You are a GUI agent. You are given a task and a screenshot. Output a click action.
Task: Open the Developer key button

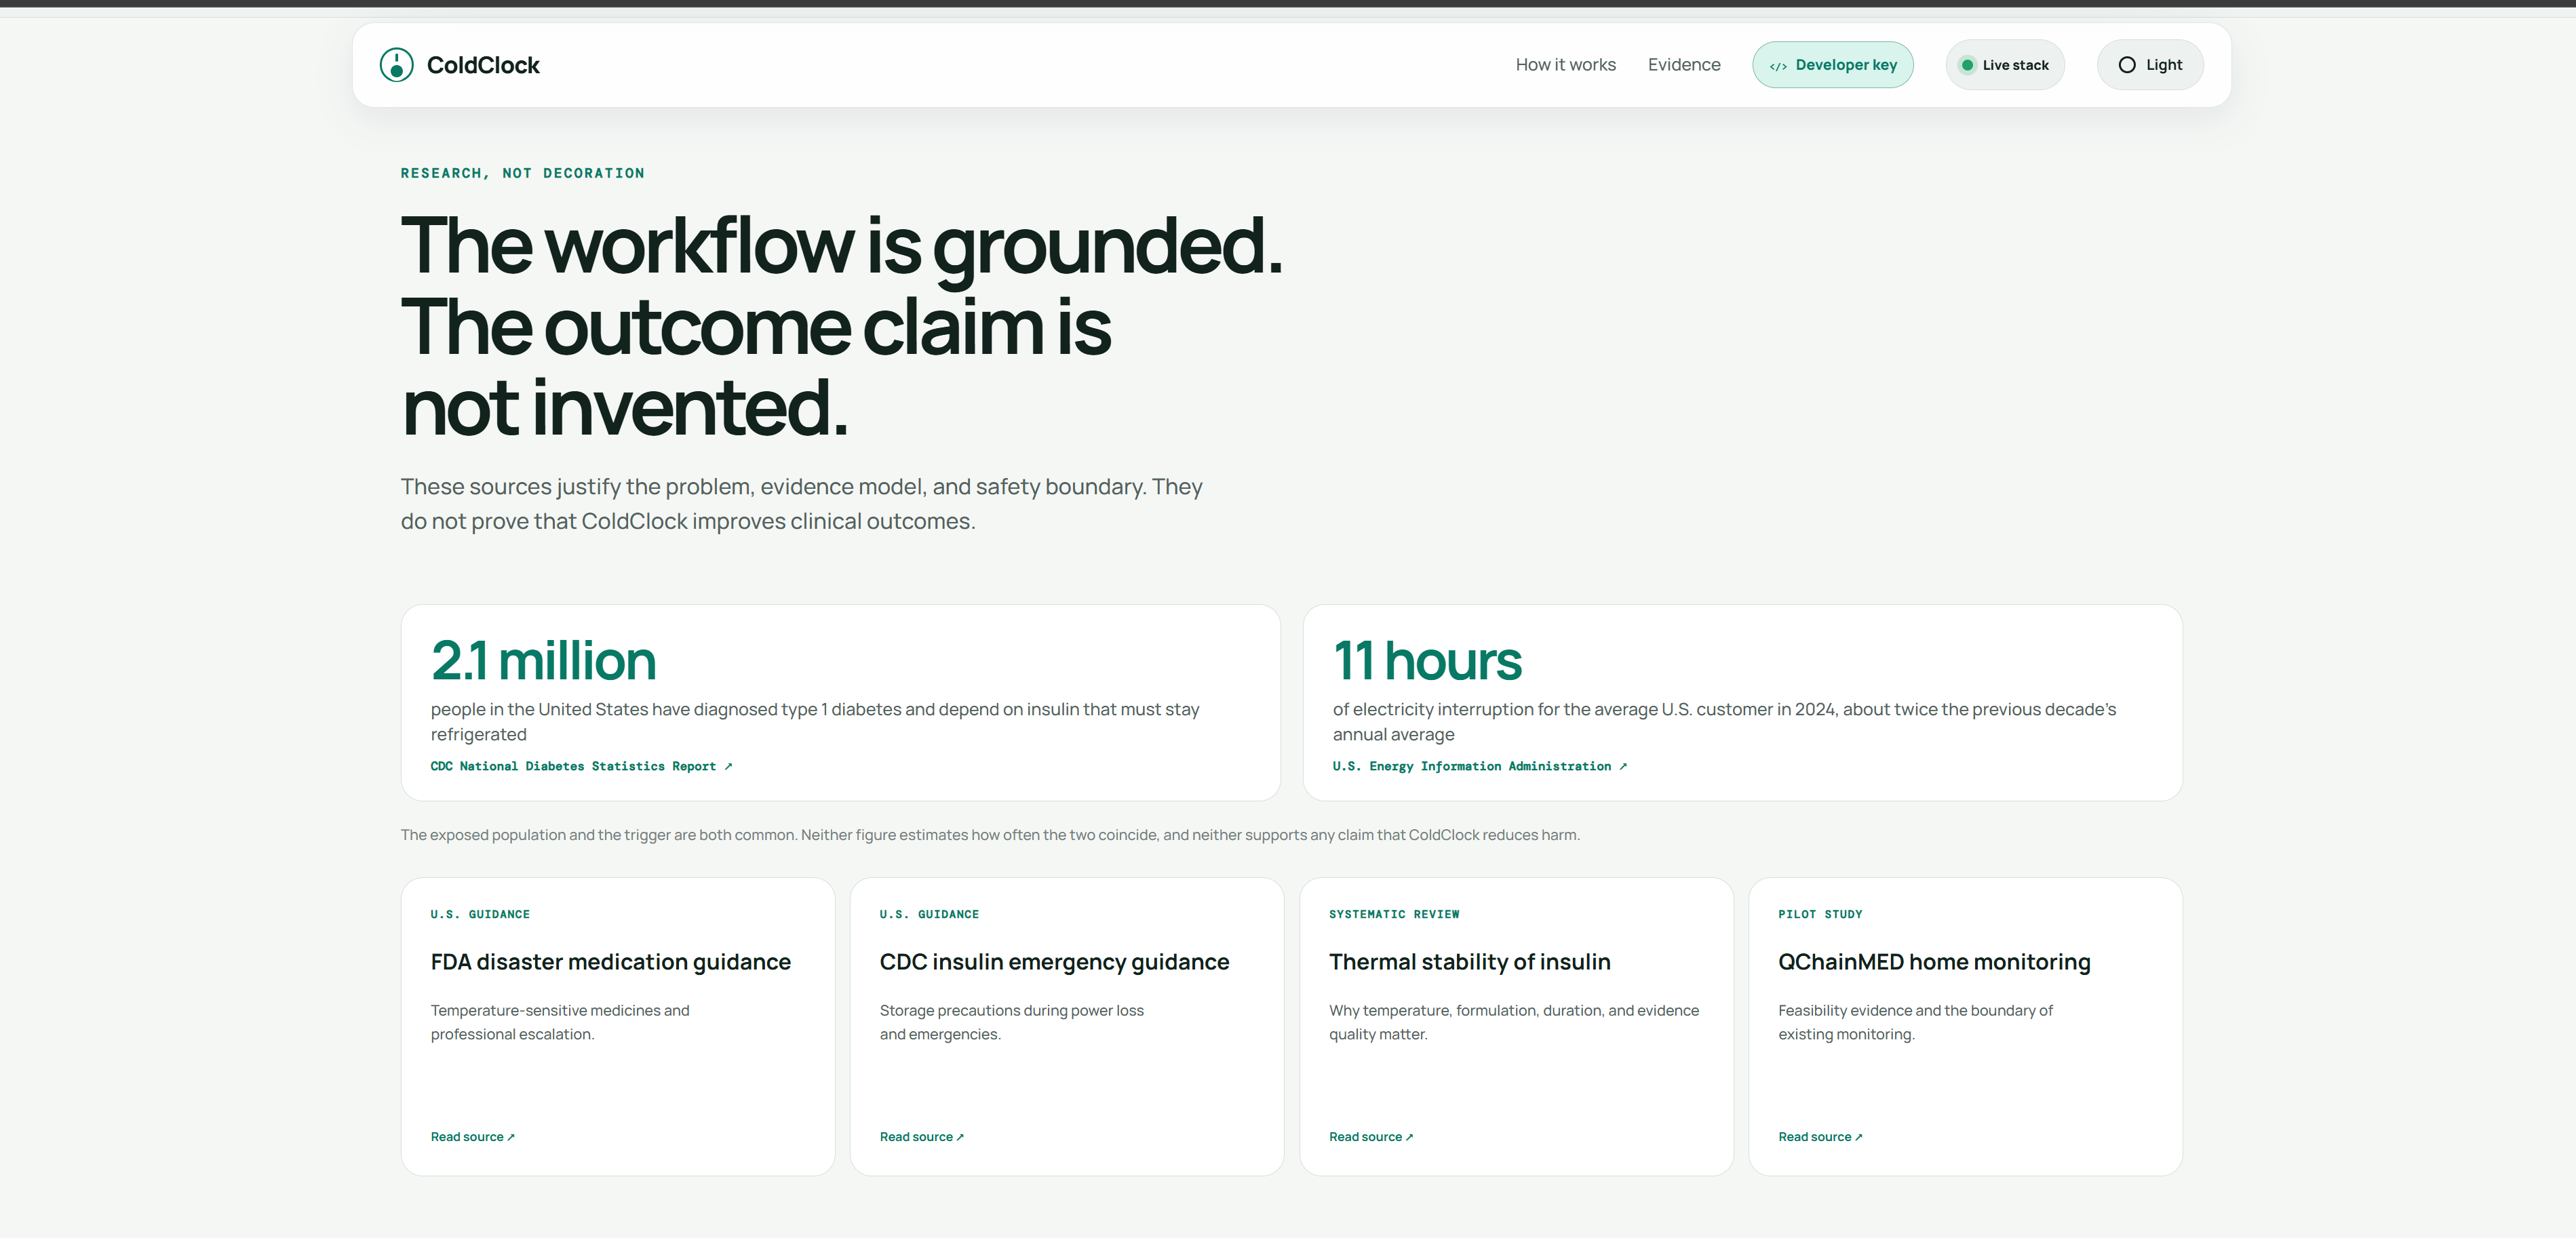[x=1832, y=65]
